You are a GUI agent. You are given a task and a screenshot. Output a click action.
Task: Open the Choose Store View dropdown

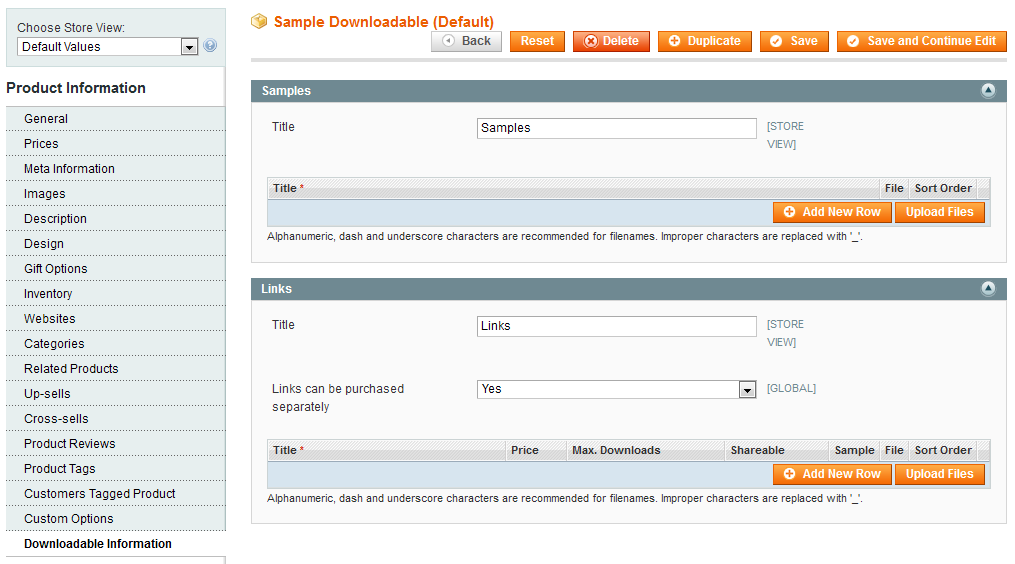pyautogui.click(x=107, y=47)
